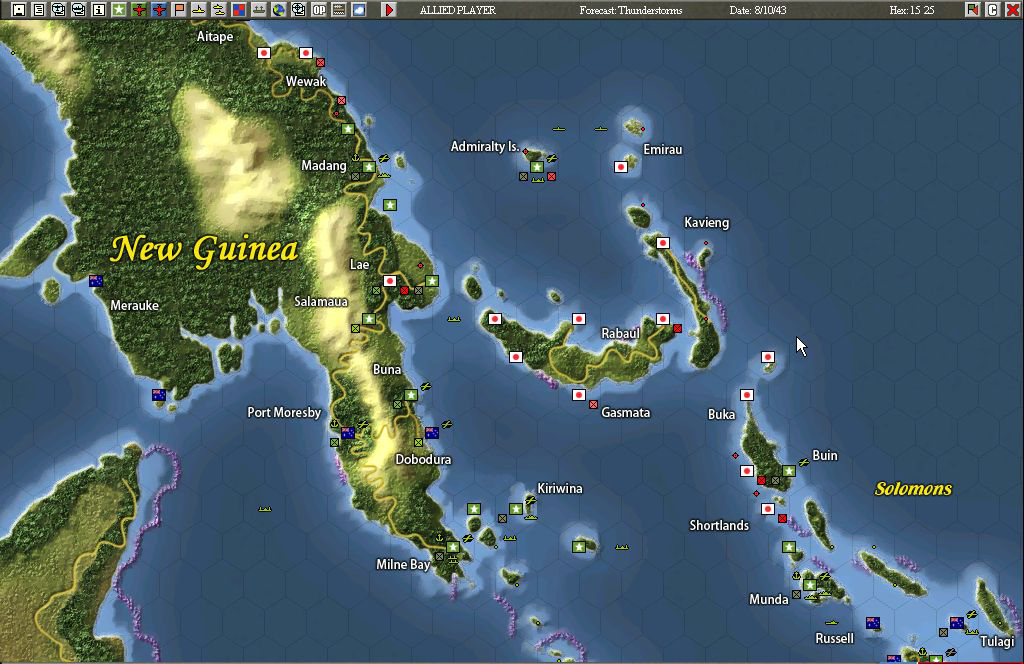Image resolution: width=1024 pixels, height=664 pixels.
Task: Select the Australian flag at Merauke
Action: tap(96, 281)
